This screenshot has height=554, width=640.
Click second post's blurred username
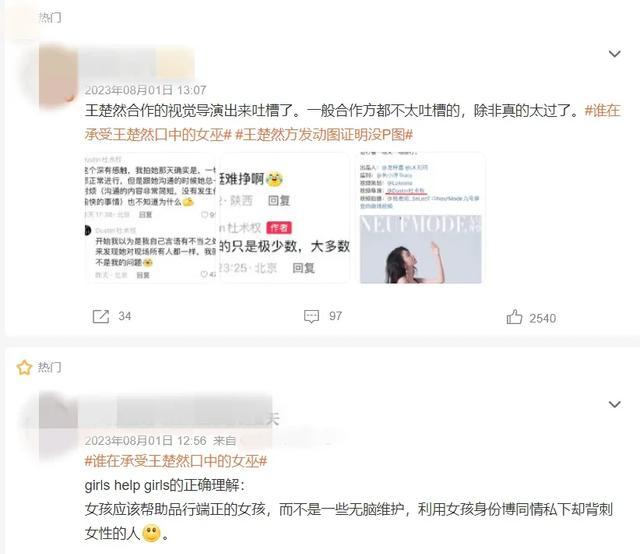178,412
